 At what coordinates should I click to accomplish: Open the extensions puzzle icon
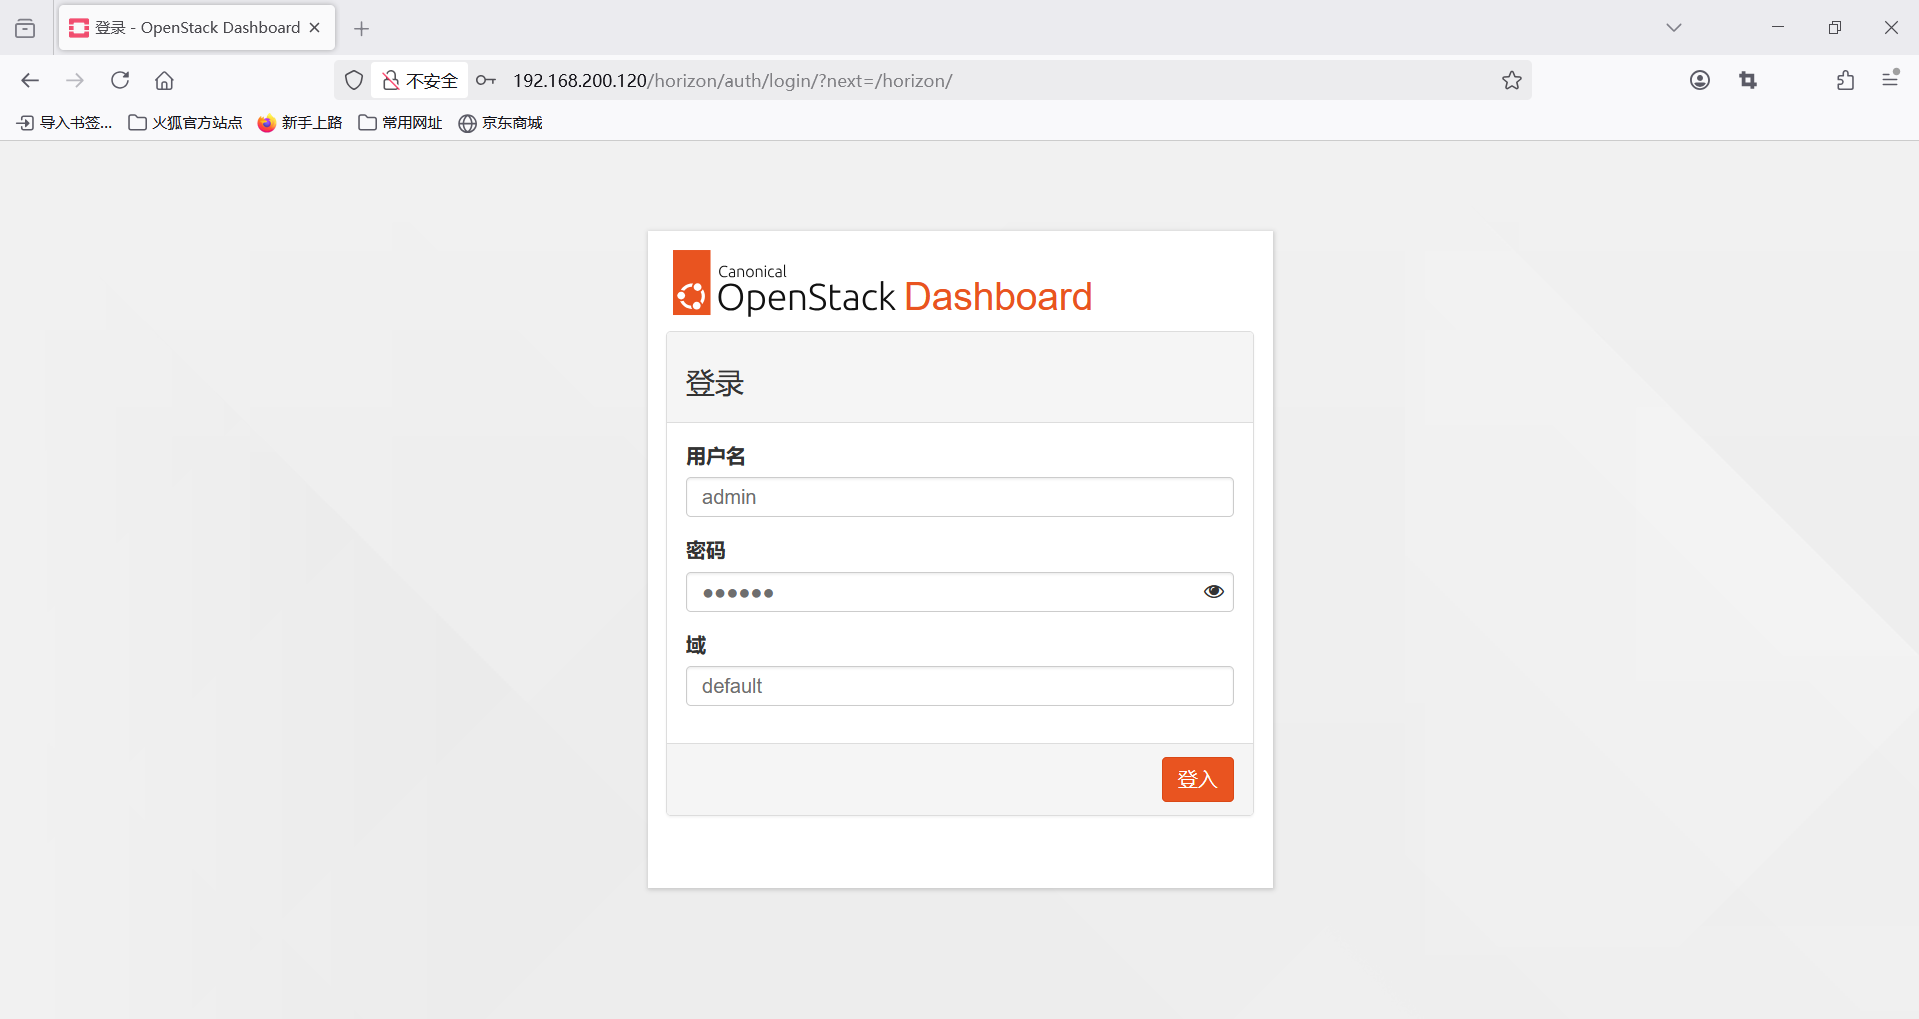1845,80
